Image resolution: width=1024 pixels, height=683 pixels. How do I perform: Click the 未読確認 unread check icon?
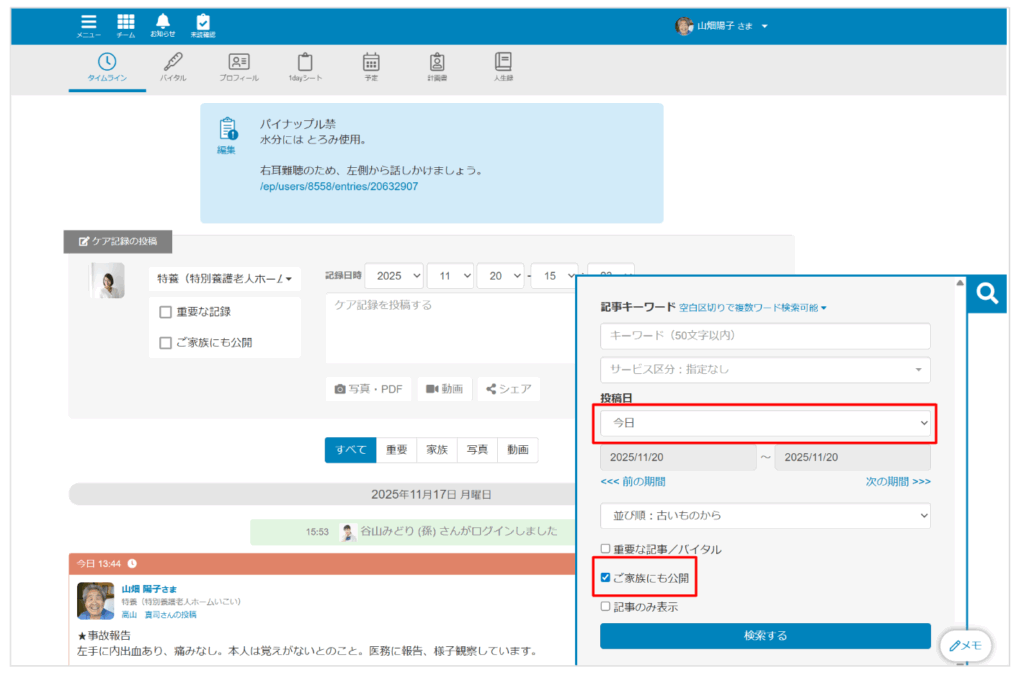[202, 22]
